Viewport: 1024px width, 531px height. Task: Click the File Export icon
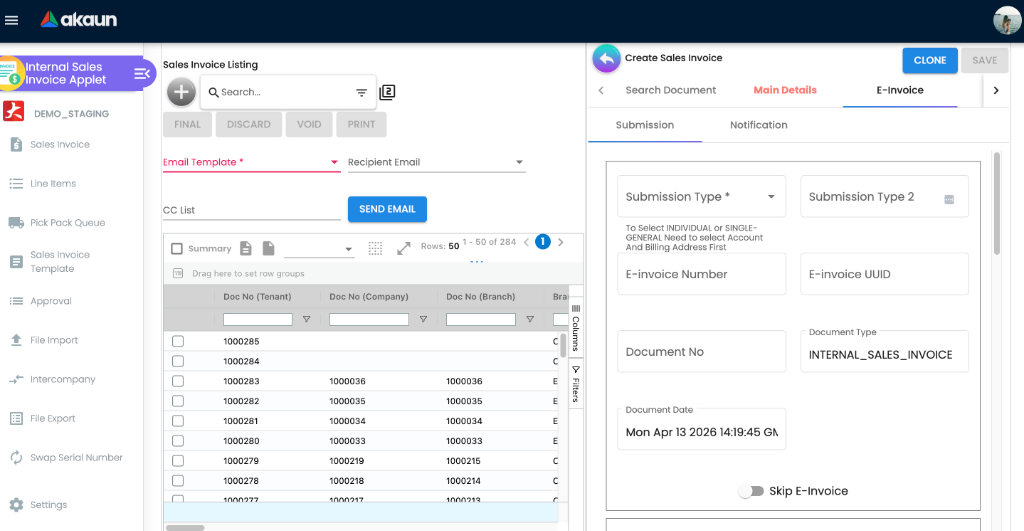(x=16, y=419)
